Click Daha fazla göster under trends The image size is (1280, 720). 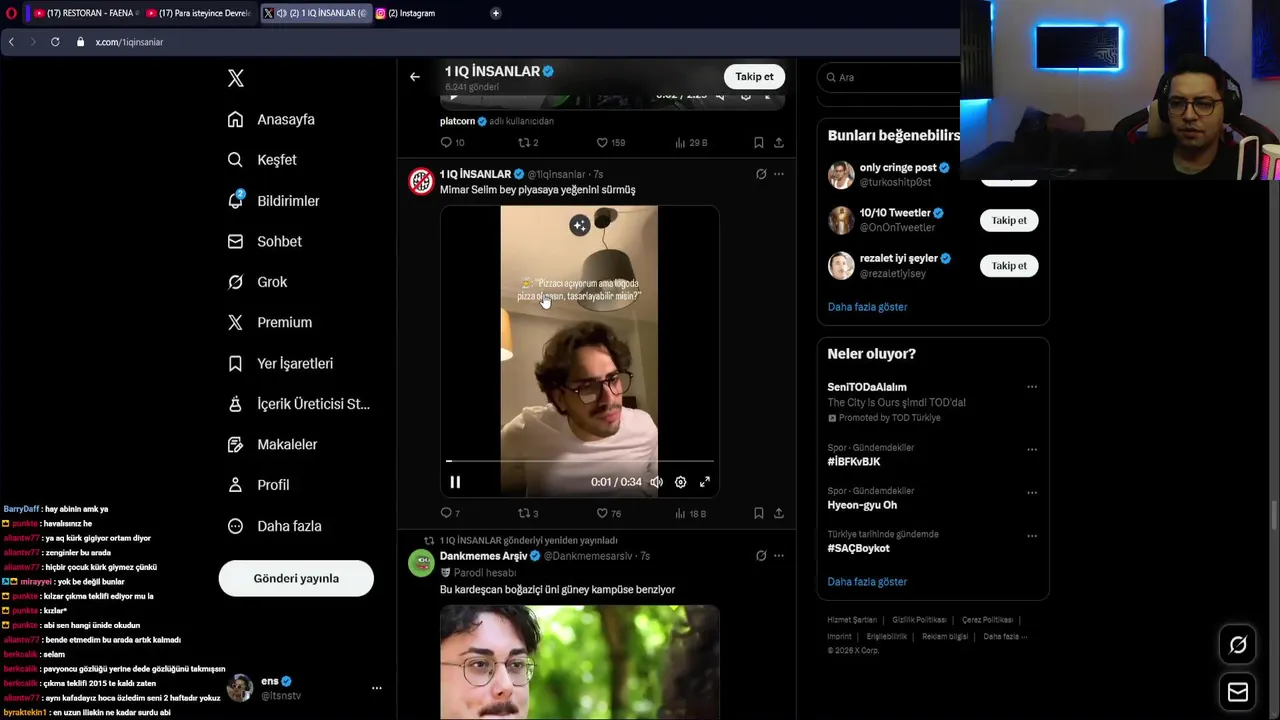[x=867, y=582]
